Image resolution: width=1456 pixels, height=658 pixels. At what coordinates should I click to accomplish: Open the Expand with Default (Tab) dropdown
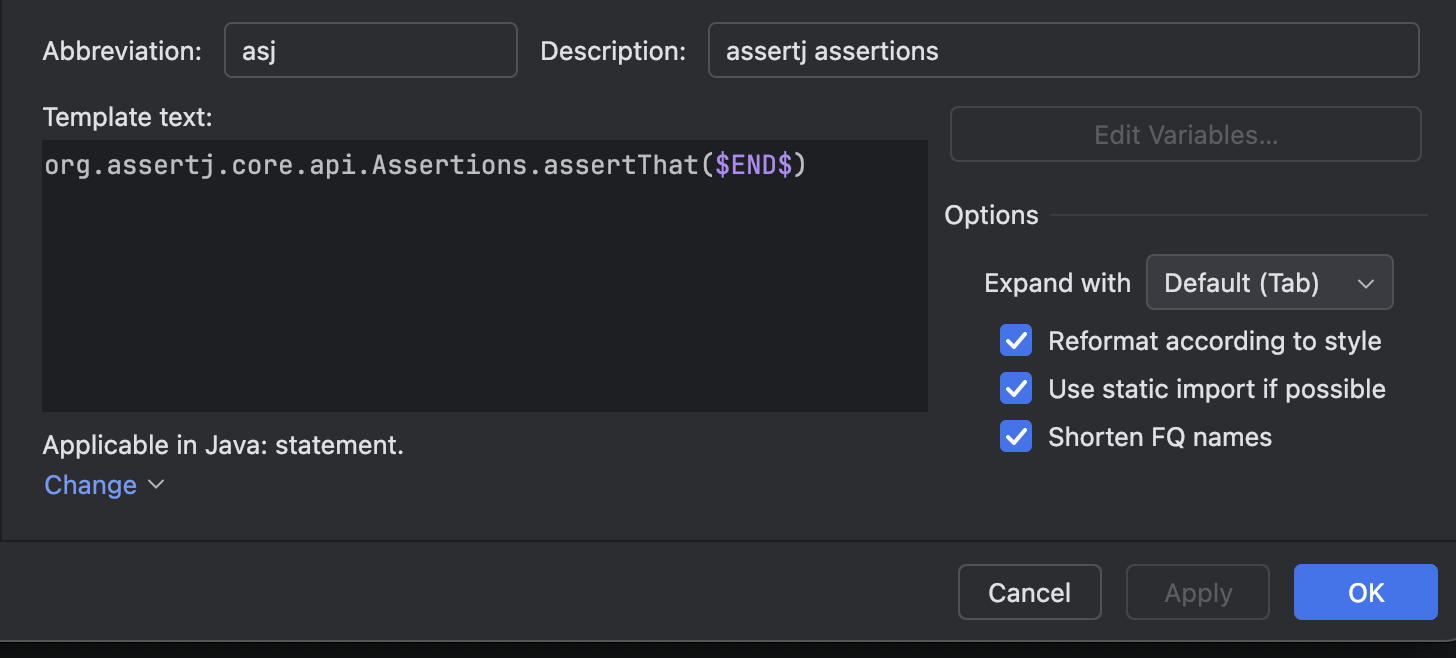pyautogui.click(x=1268, y=283)
